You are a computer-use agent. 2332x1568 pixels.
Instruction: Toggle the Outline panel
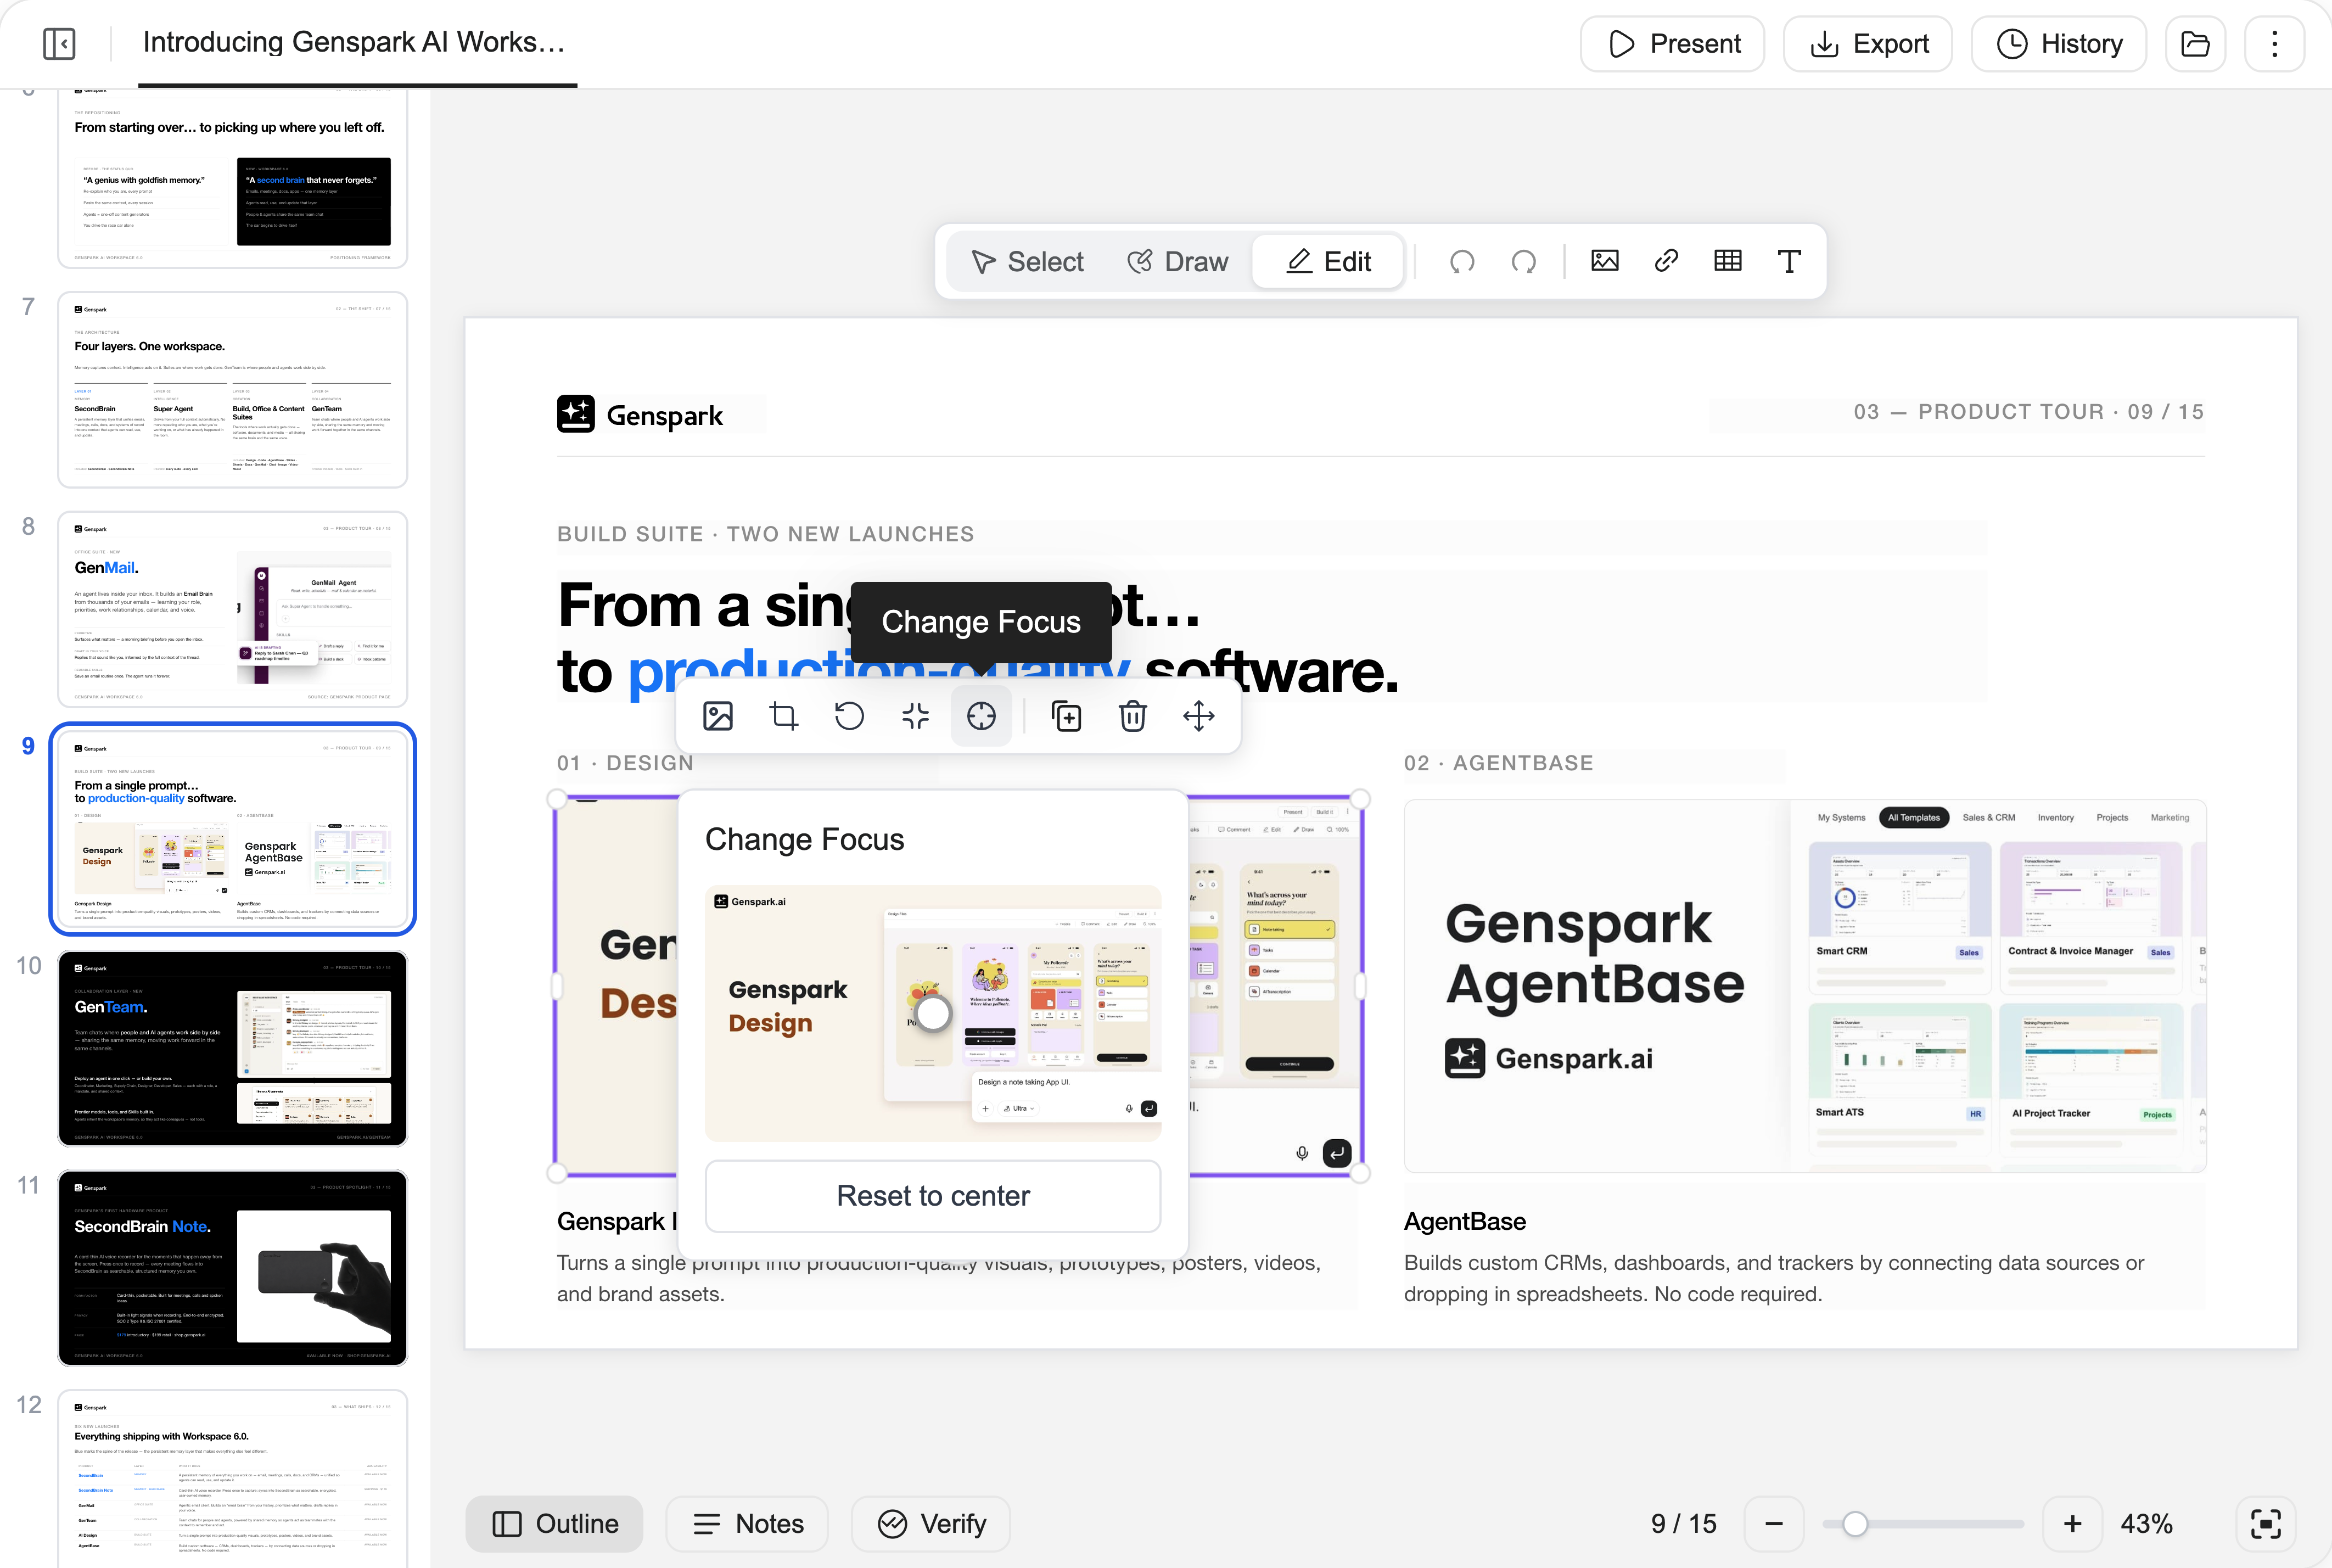(x=555, y=1524)
